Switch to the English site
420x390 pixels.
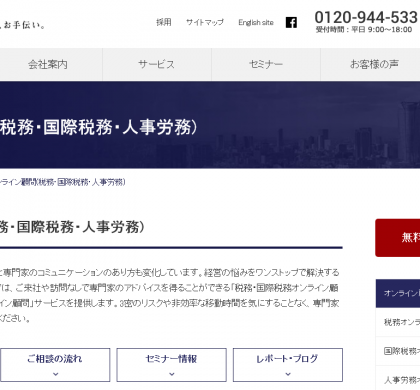pyautogui.click(x=256, y=22)
